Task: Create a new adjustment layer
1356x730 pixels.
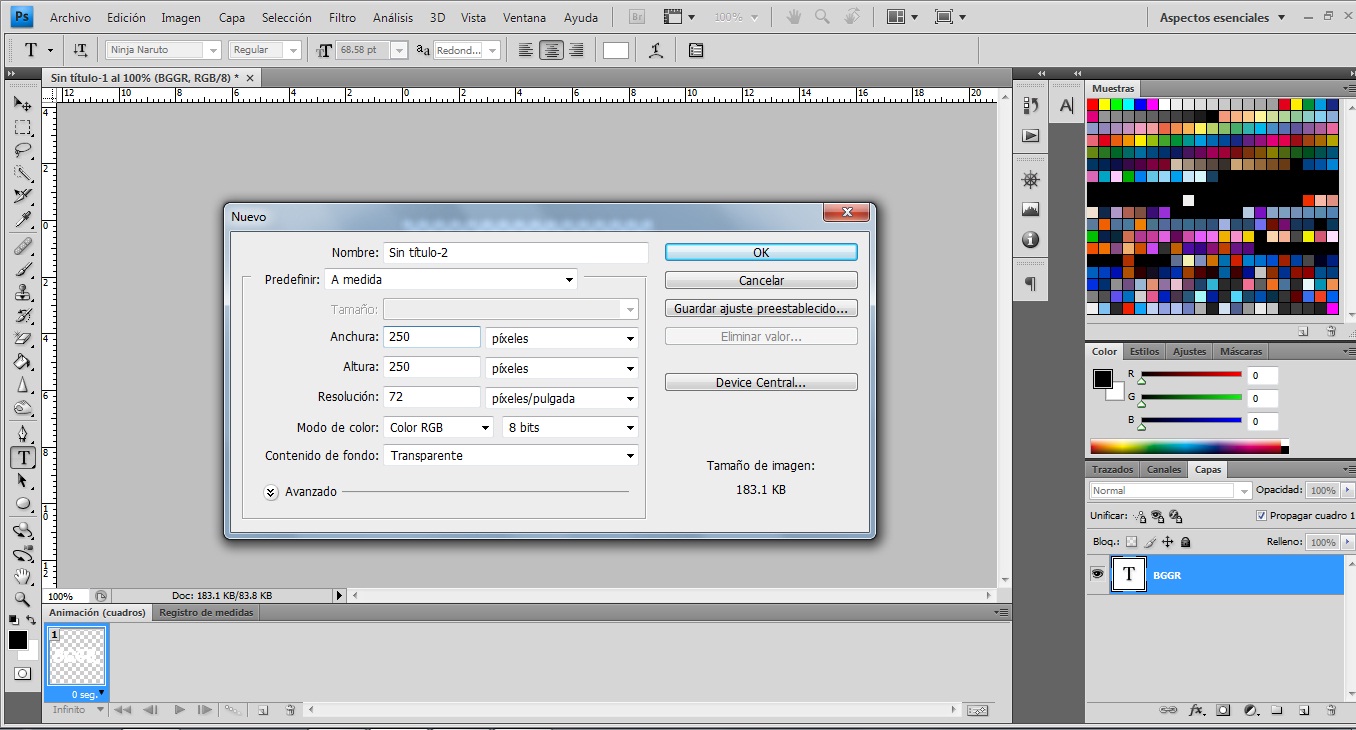Action: pyautogui.click(x=1250, y=710)
